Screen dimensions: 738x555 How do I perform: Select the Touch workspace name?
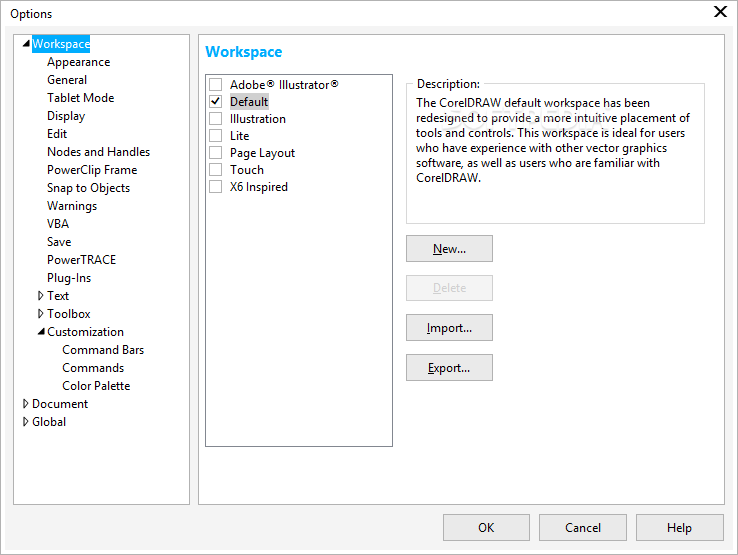[x=247, y=170]
